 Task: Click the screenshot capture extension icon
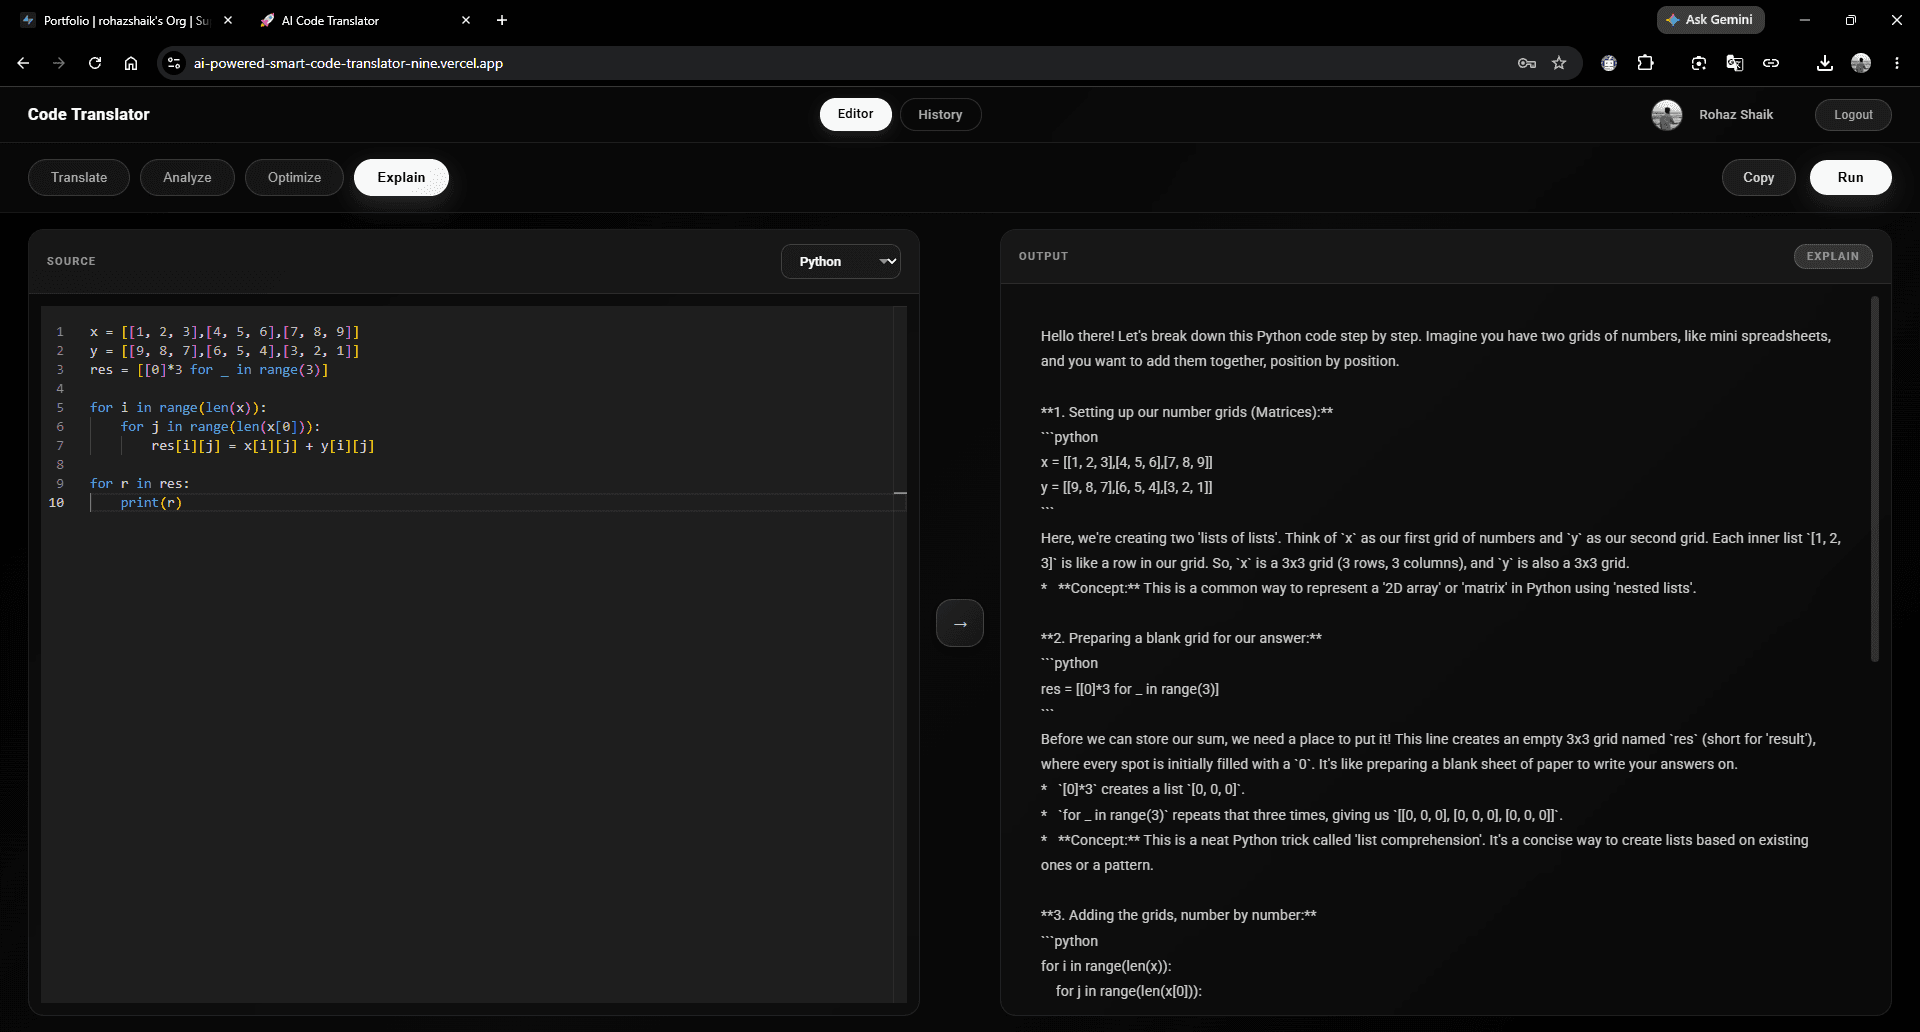pyautogui.click(x=1699, y=63)
